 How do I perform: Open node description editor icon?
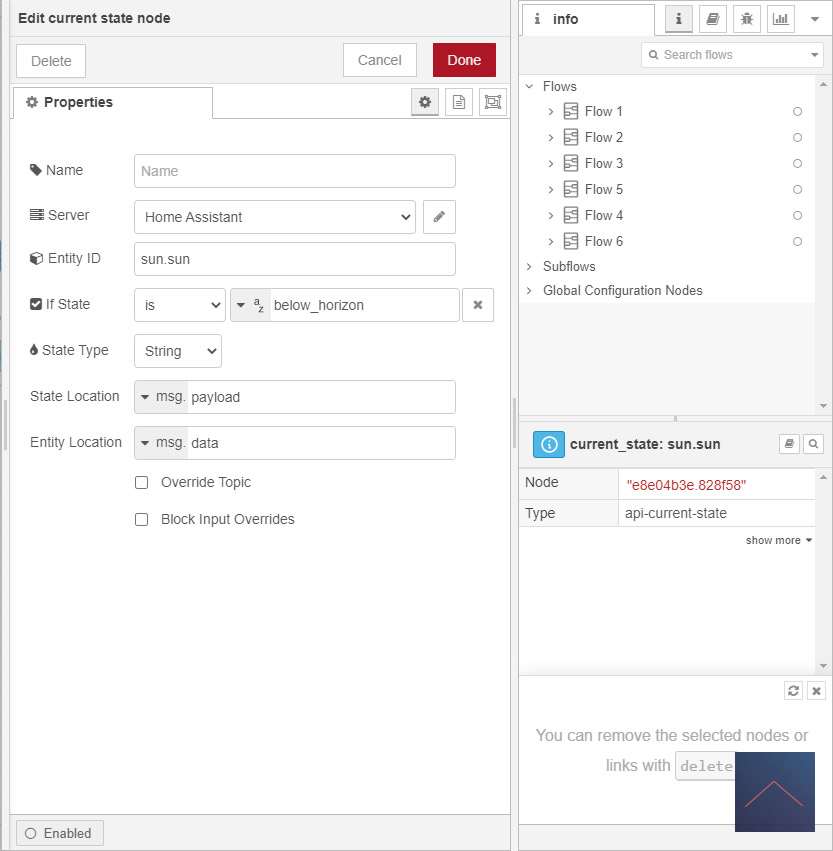pyautogui.click(x=459, y=102)
